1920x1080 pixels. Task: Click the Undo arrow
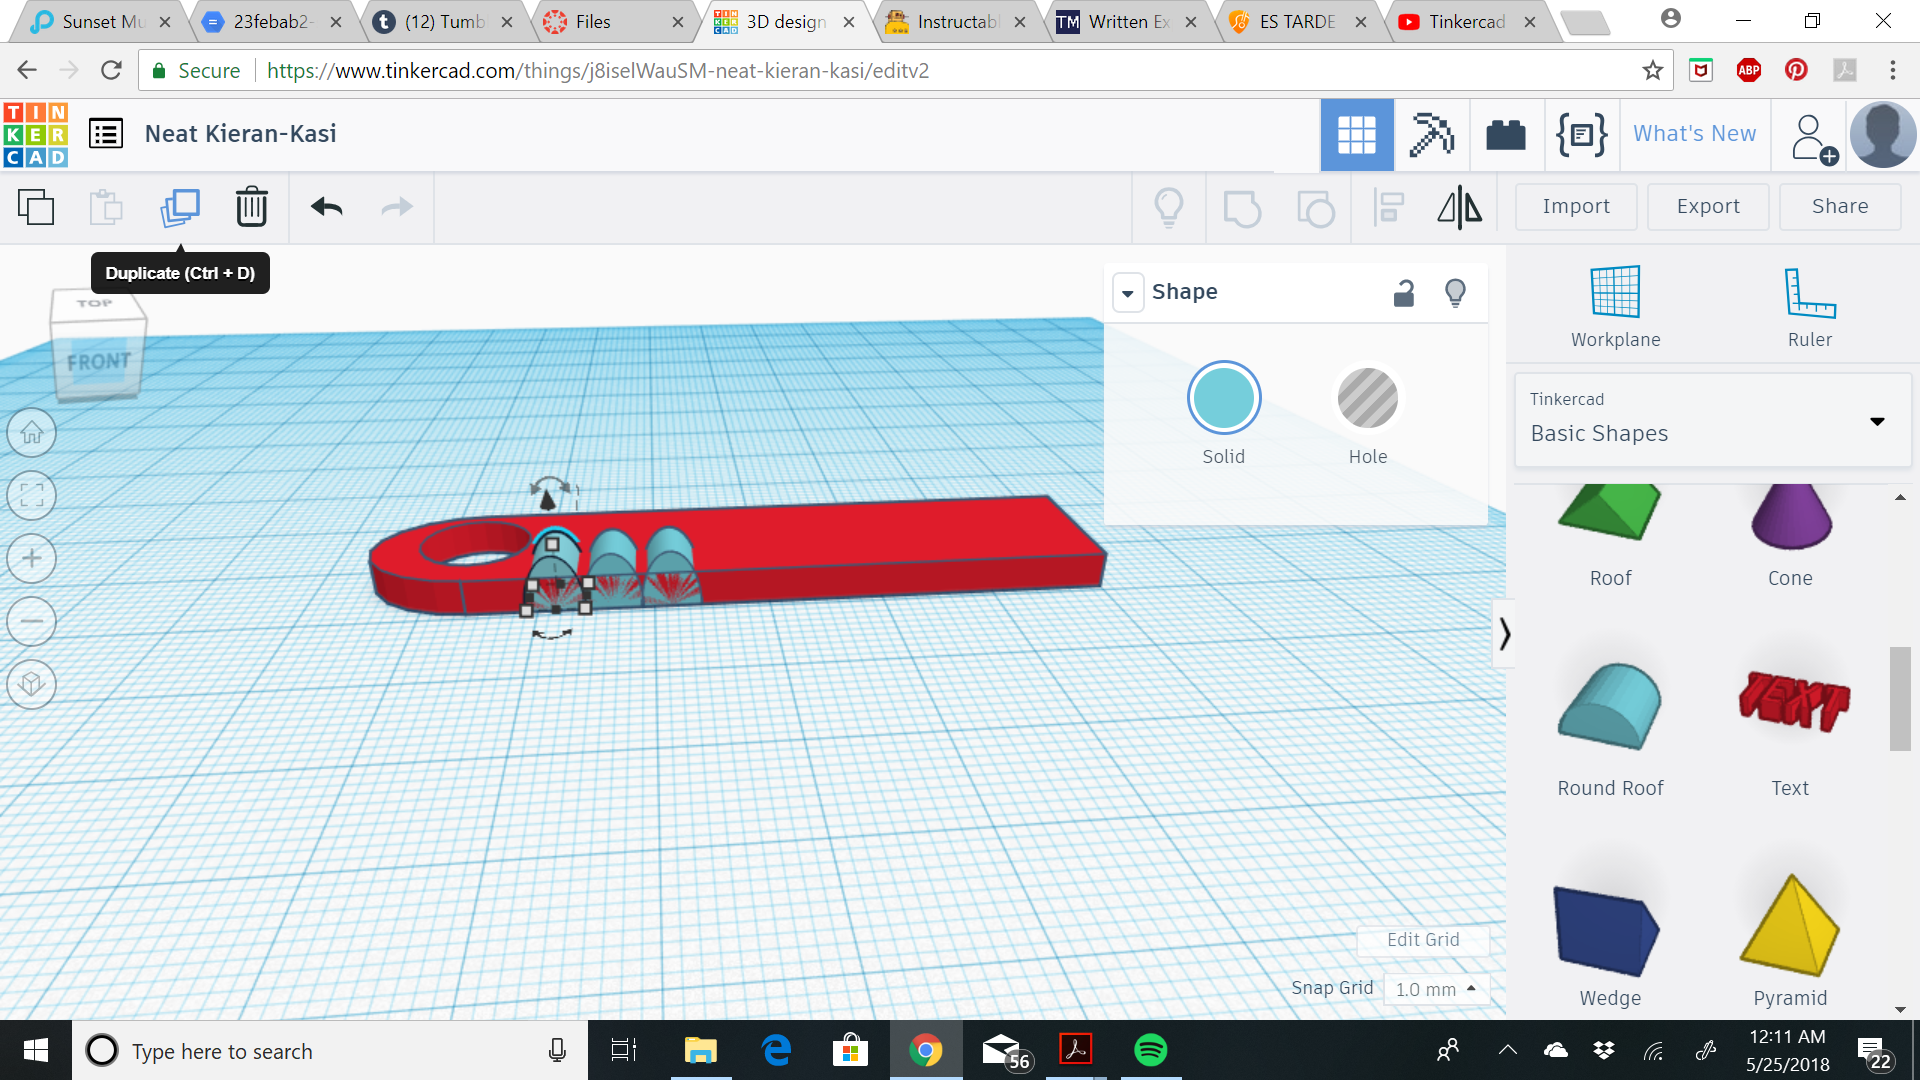point(327,207)
